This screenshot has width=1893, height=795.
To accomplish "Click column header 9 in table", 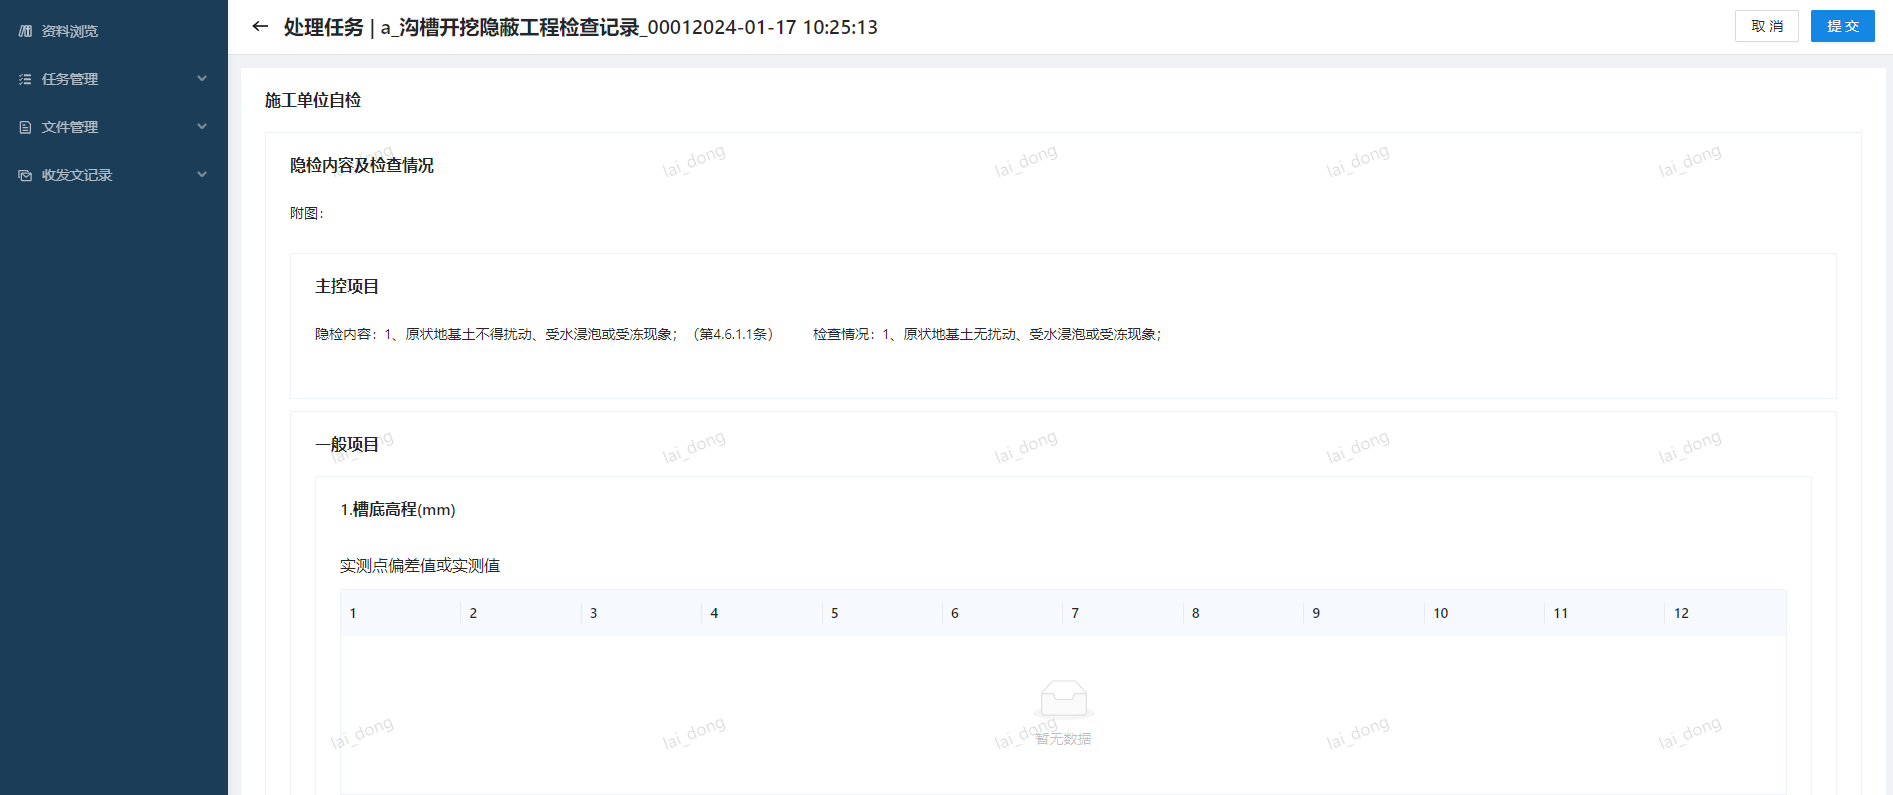I will [x=1365, y=613].
